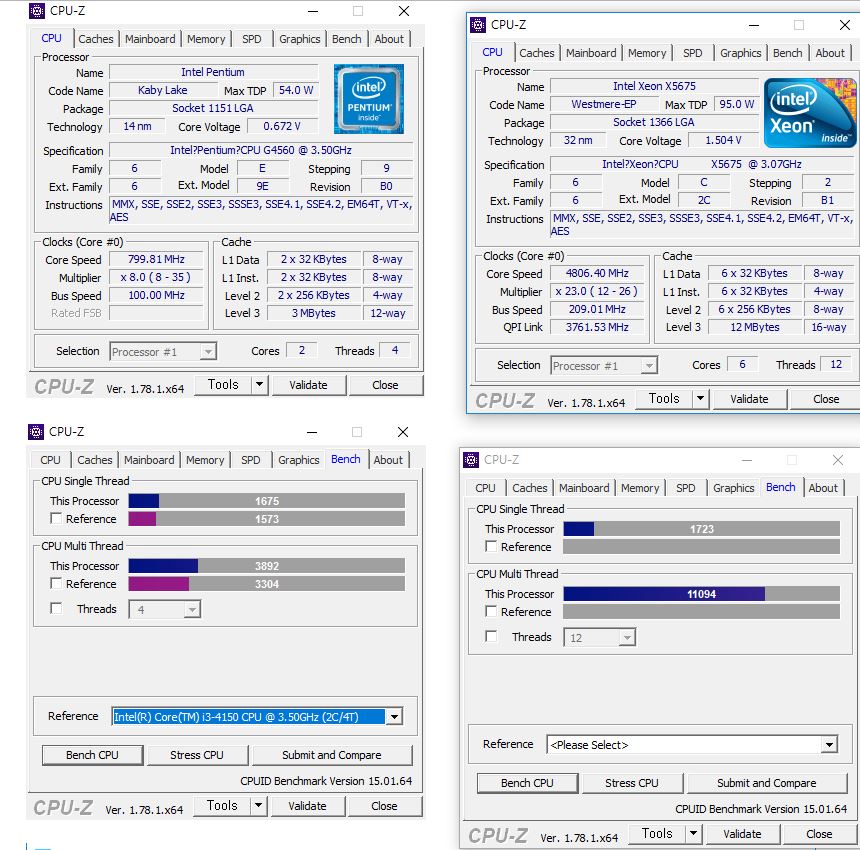The height and width of the screenshot is (850, 860).
Task: Switch to Caches tab in Pentium CPU window
Action: tap(95, 39)
